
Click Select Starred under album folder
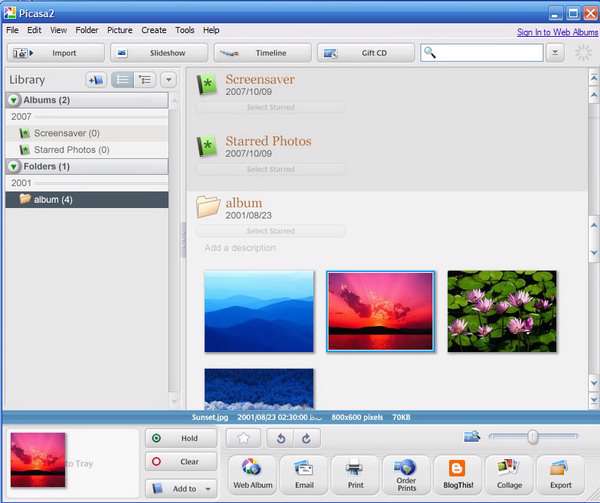[271, 231]
